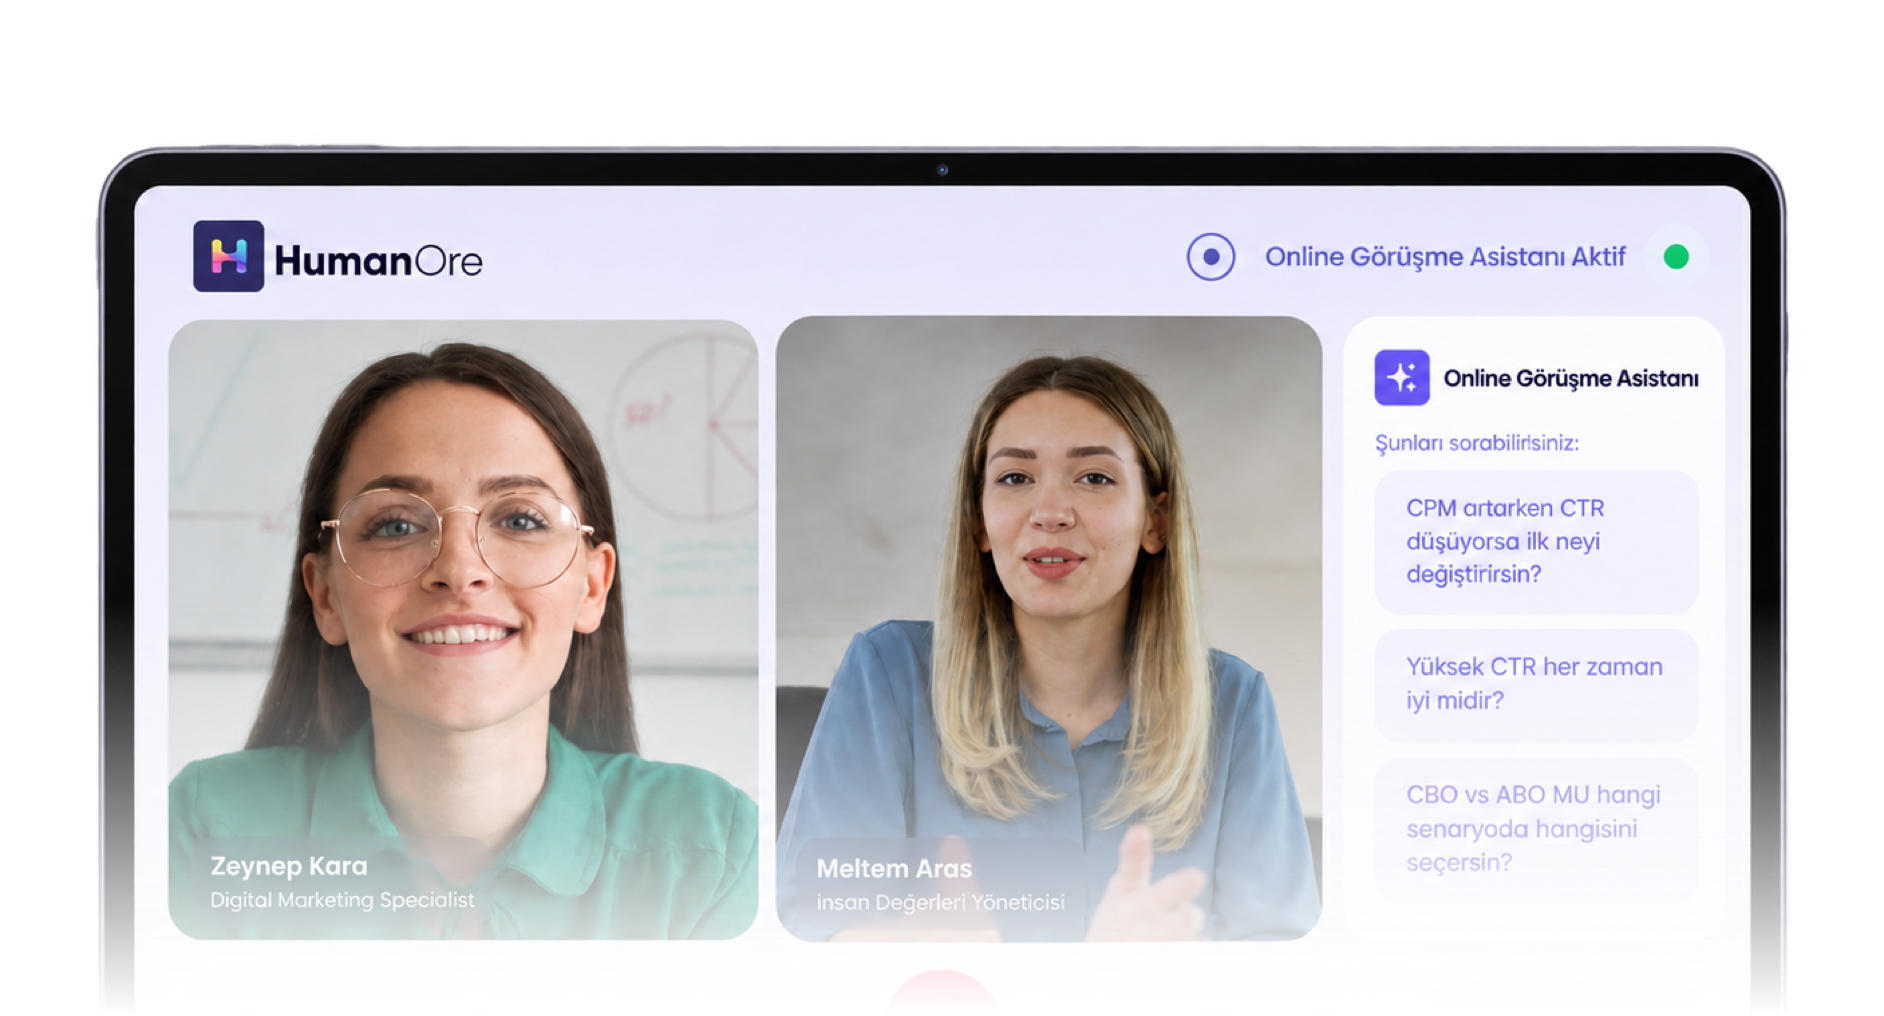Click the Zeynep Kara name label
Viewport: 1884px width, 1016px height.
point(289,866)
